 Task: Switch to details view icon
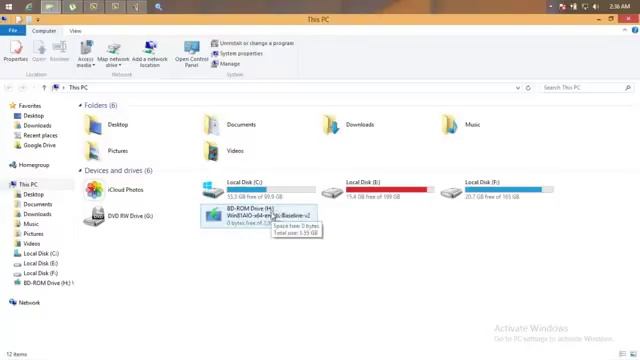pyautogui.click(x=622, y=354)
